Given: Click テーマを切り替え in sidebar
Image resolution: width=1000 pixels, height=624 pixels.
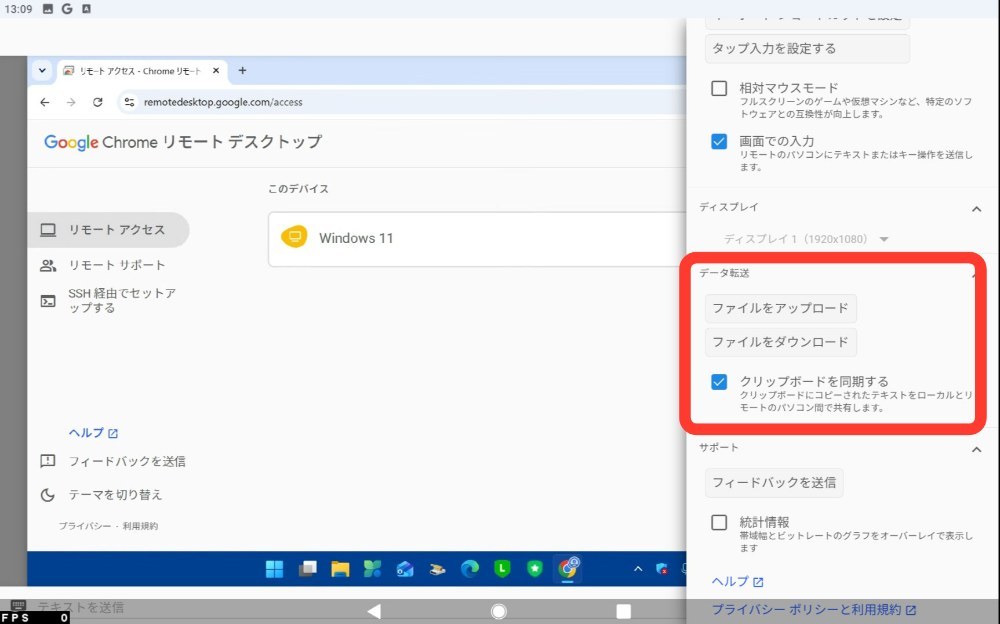Looking at the screenshot, I should (x=101, y=494).
